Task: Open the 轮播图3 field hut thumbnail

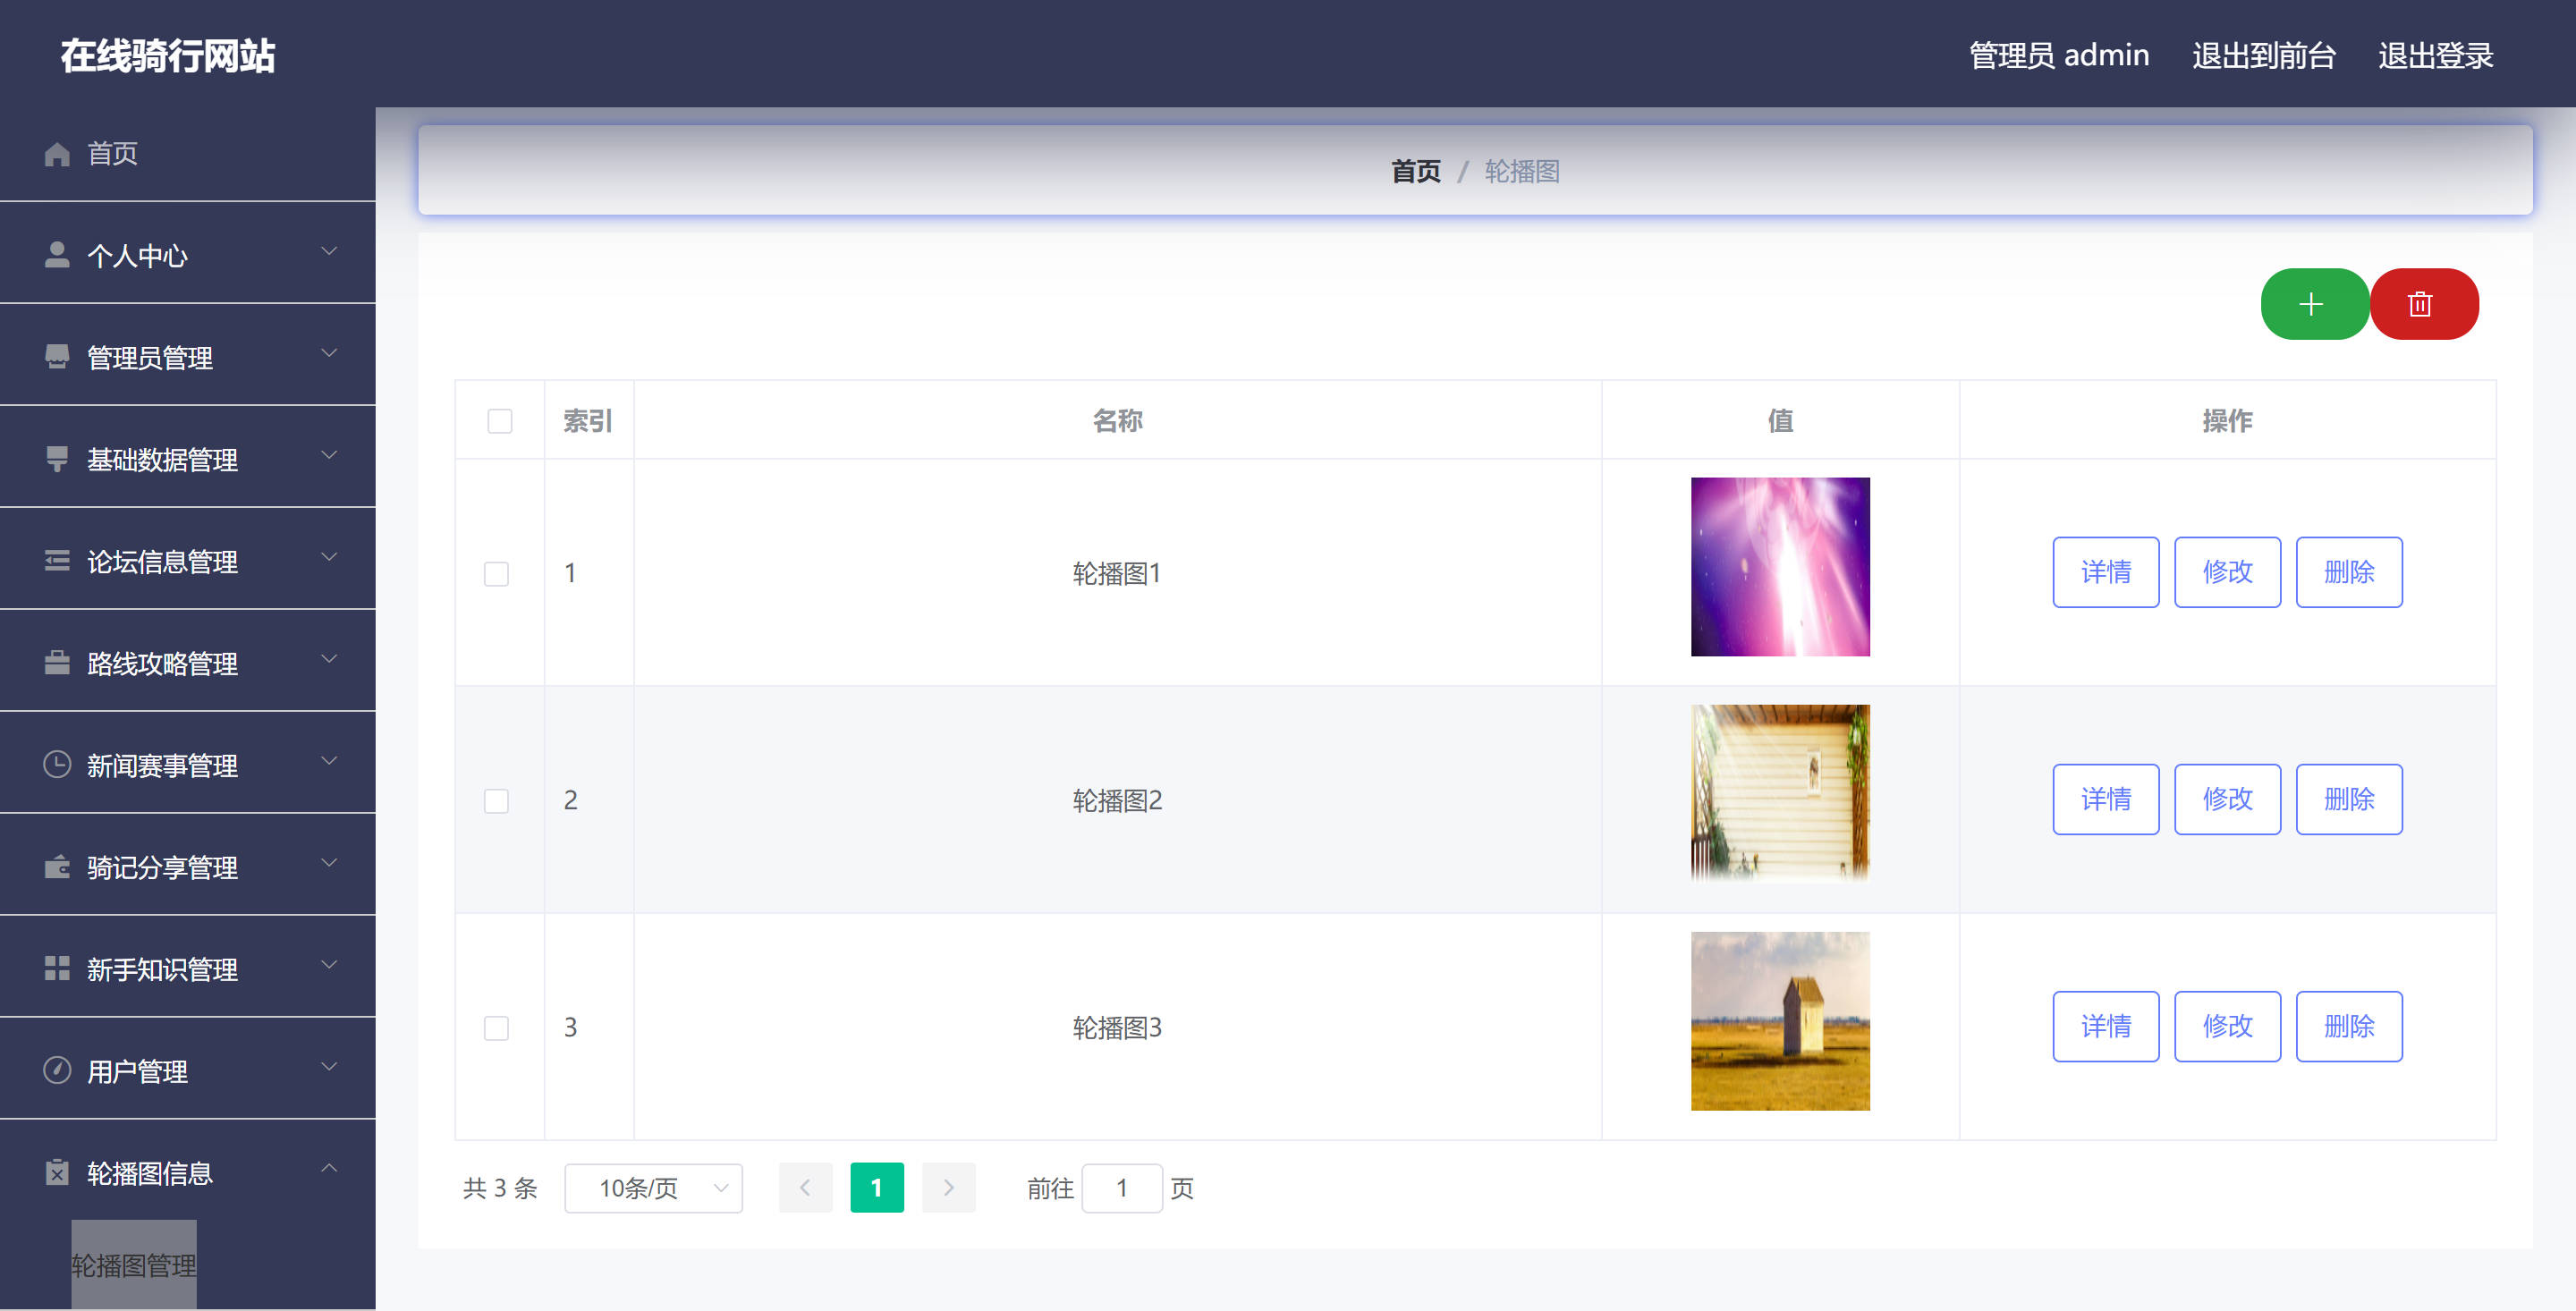Action: click(x=1780, y=1021)
